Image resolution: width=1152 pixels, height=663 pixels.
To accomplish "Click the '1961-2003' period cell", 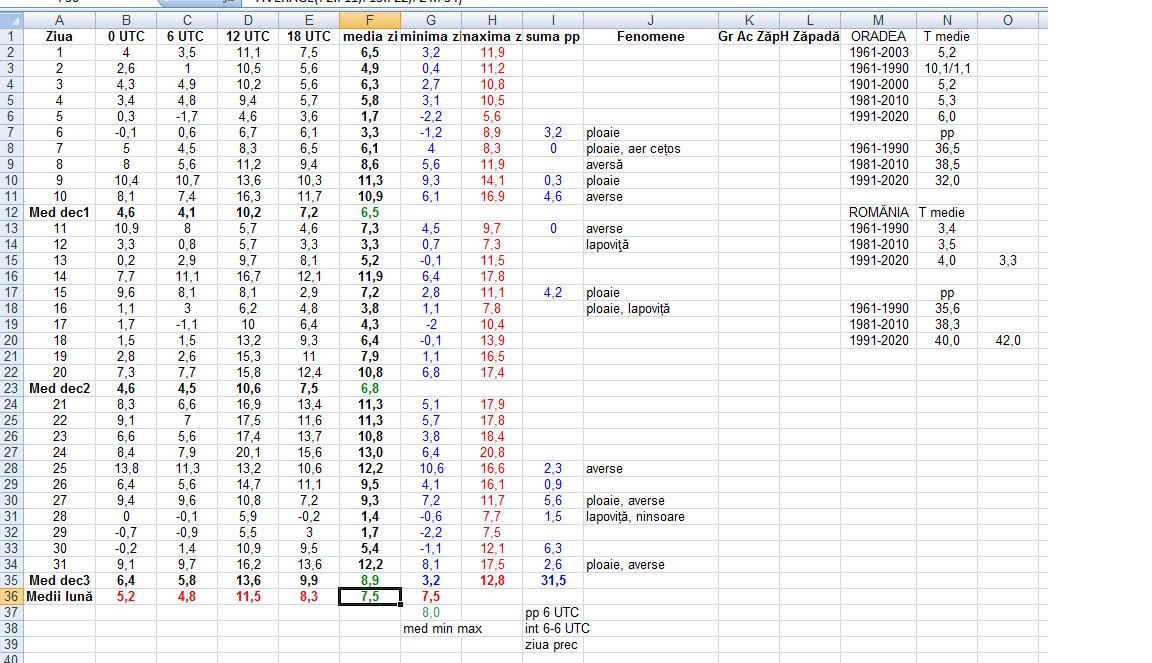I will pos(878,52).
